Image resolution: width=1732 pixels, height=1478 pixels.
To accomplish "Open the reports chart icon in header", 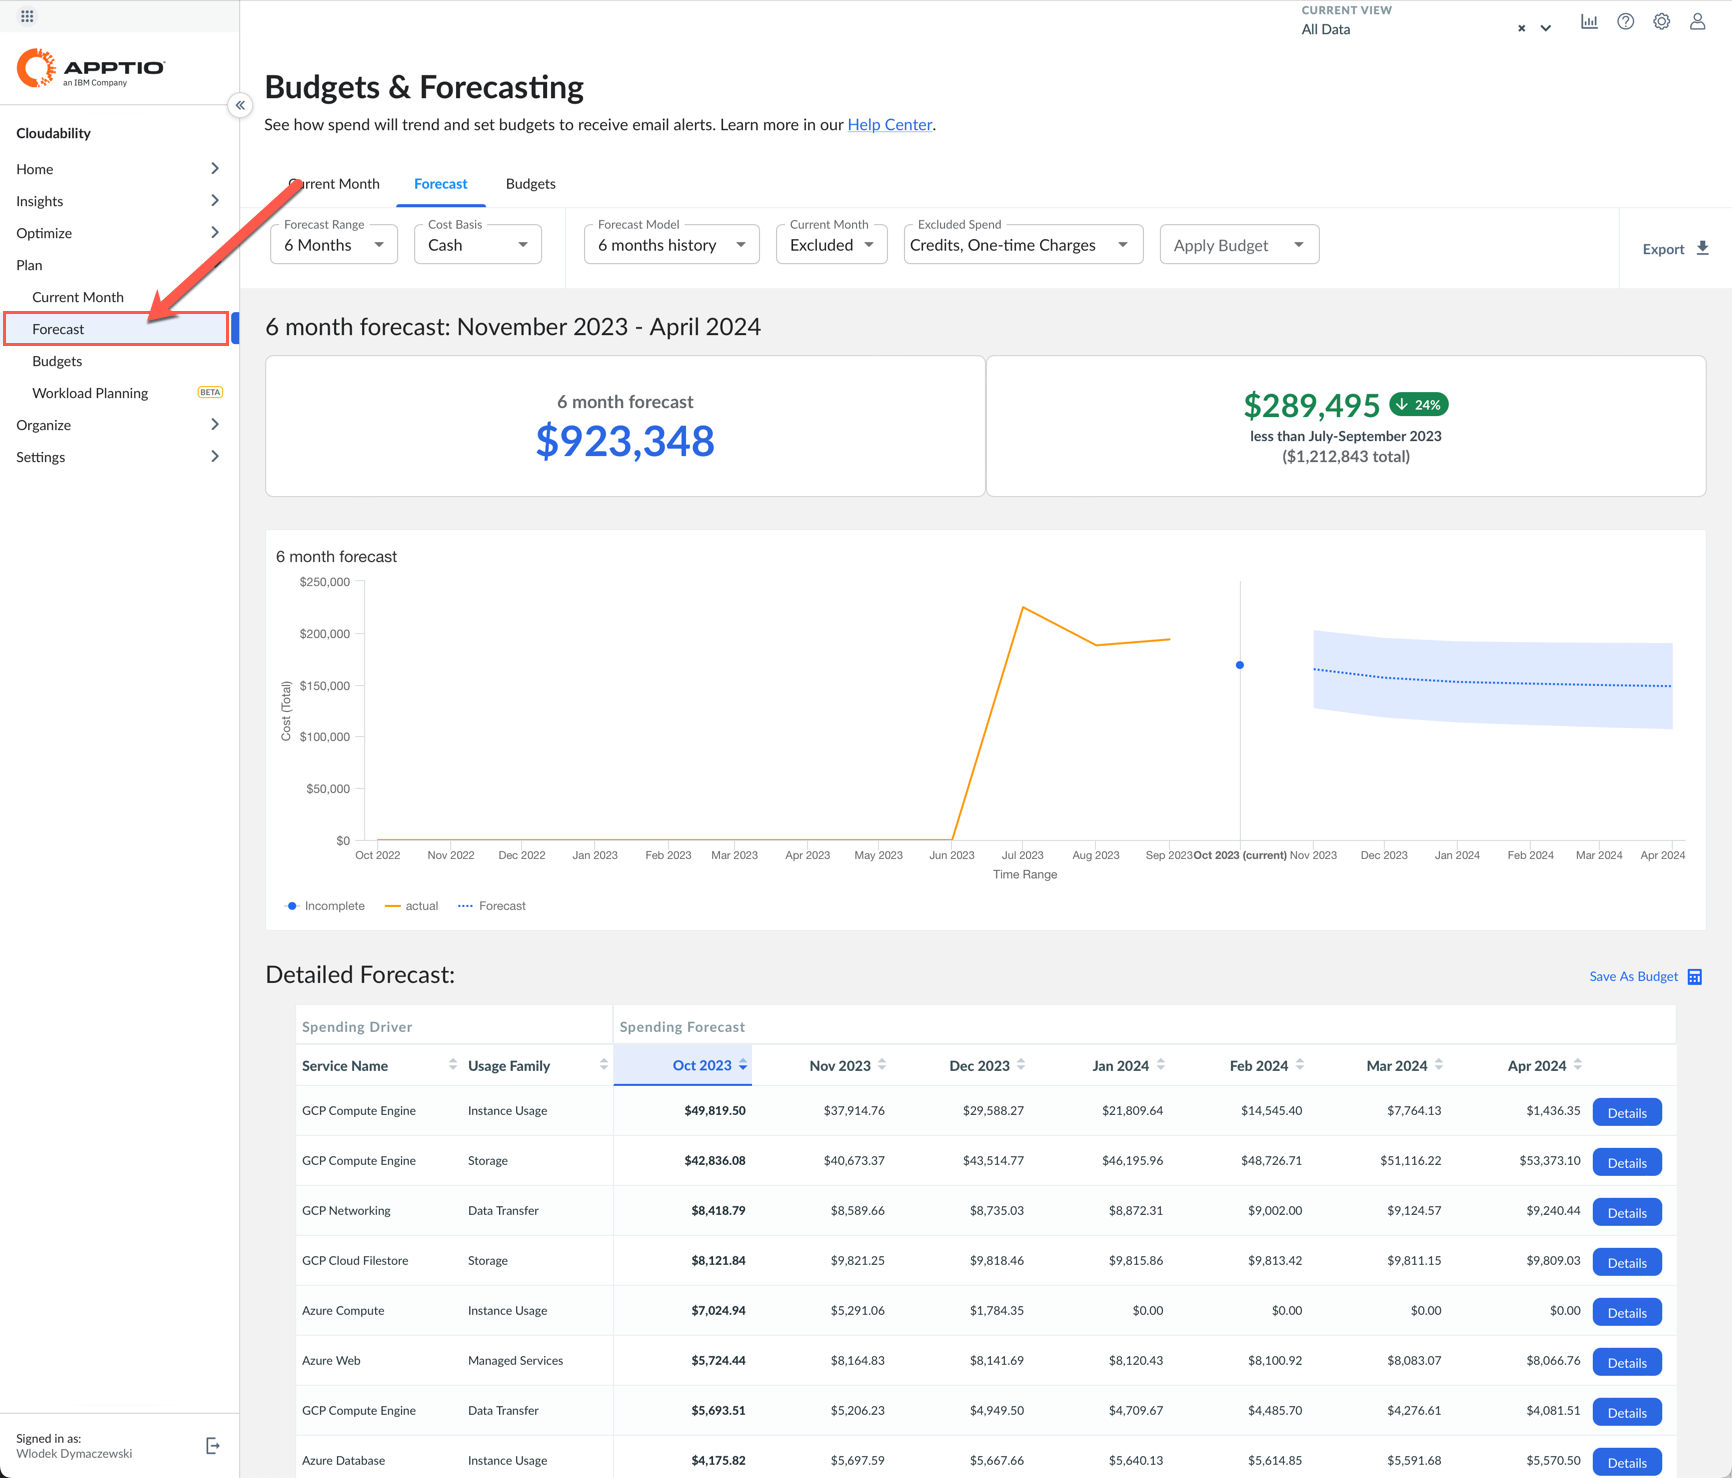I will (1589, 22).
